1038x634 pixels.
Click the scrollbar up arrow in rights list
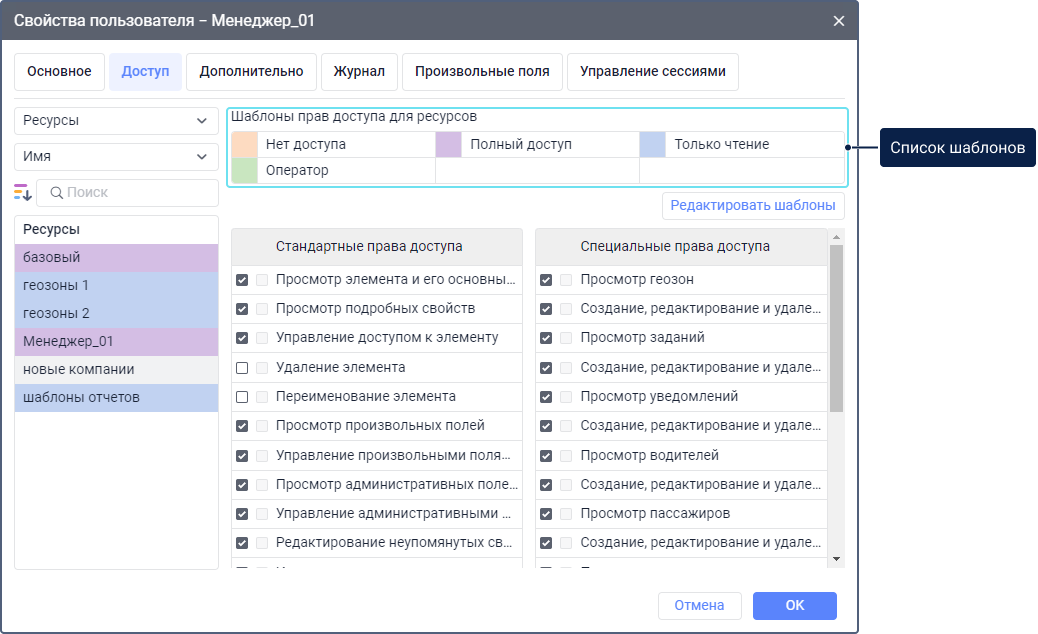(x=837, y=236)
